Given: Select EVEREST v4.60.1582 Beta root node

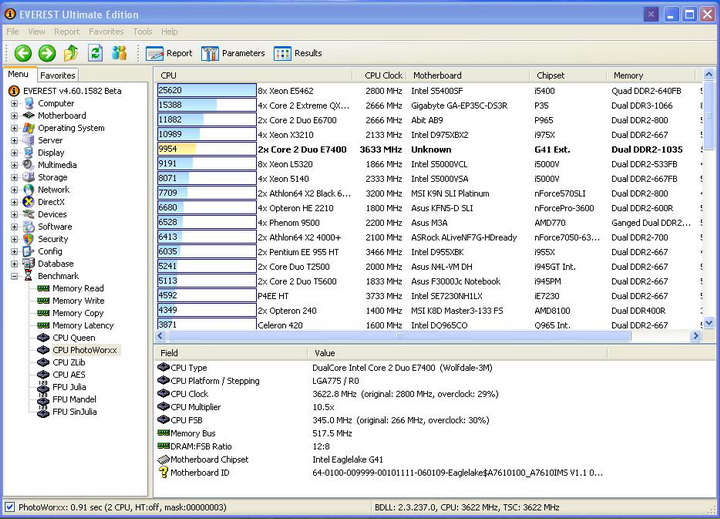Looking at the screenshot, I should [72, 91].
